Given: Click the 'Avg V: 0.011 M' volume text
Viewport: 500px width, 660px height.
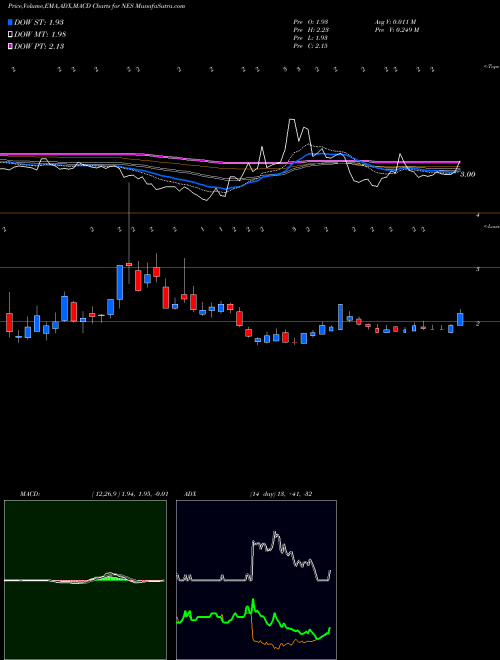Looking at the screenshot, I should click(395, 21).
